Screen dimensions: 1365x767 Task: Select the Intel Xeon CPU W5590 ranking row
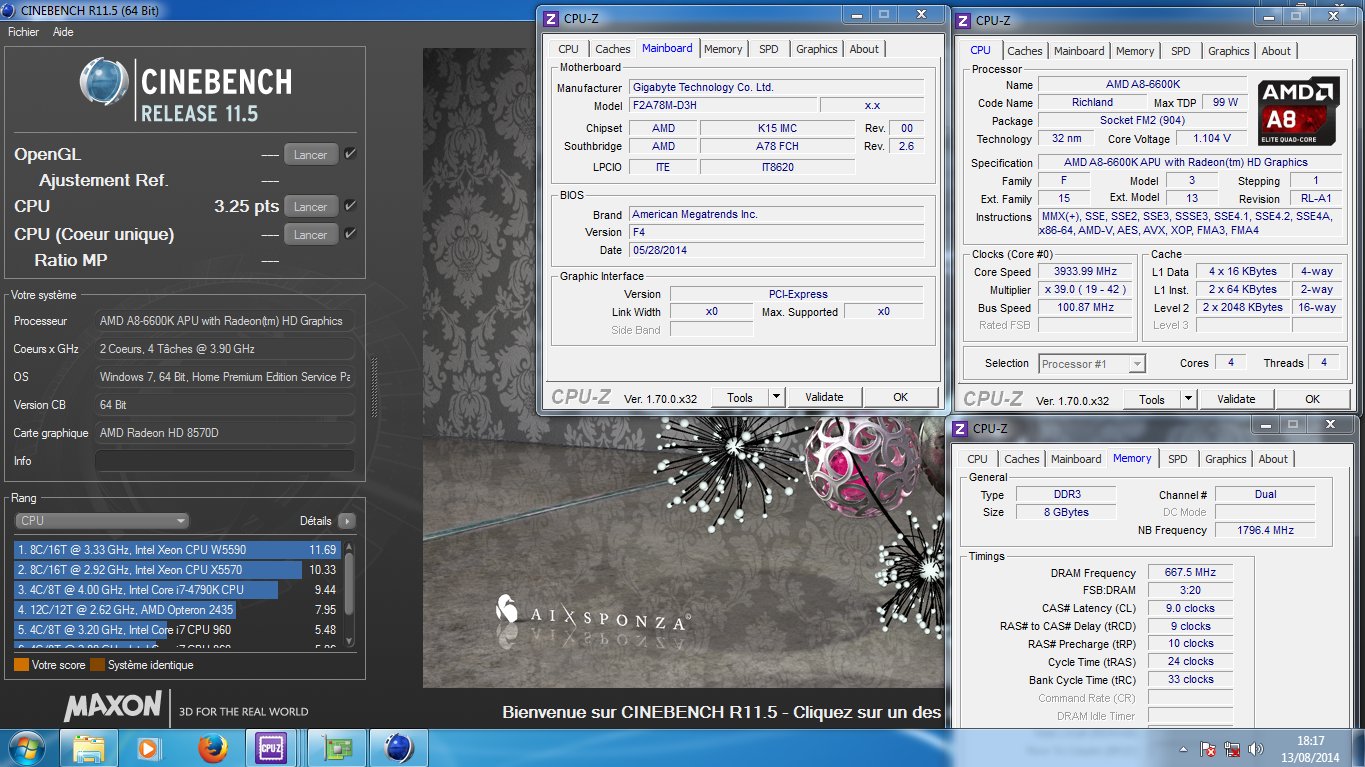pyautogui.click(x=177, y=550)
